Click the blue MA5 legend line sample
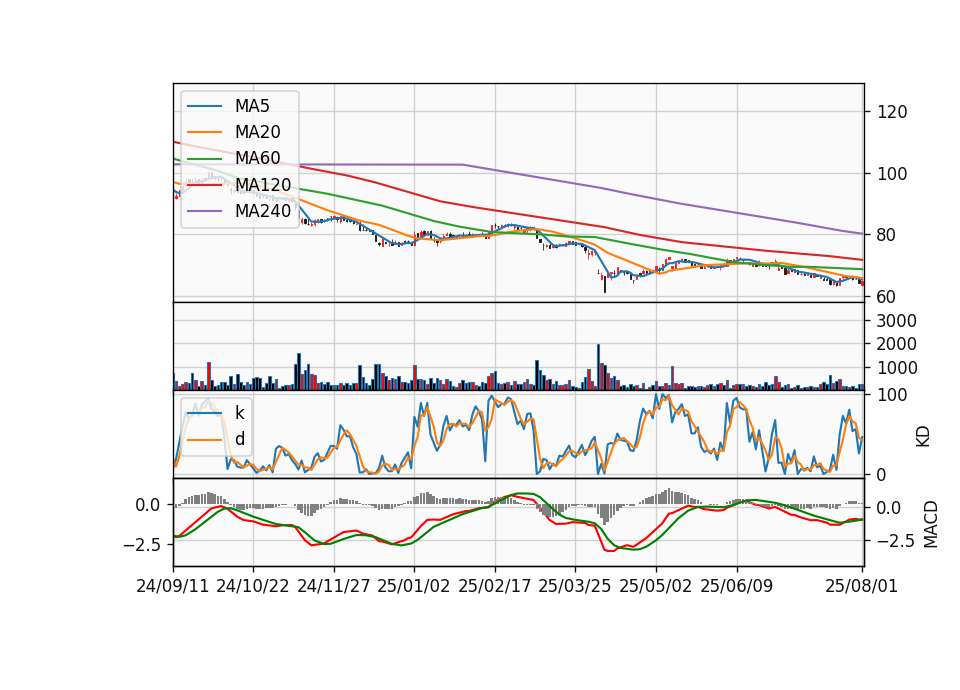 pyautogui.click(x=204, y=106)
